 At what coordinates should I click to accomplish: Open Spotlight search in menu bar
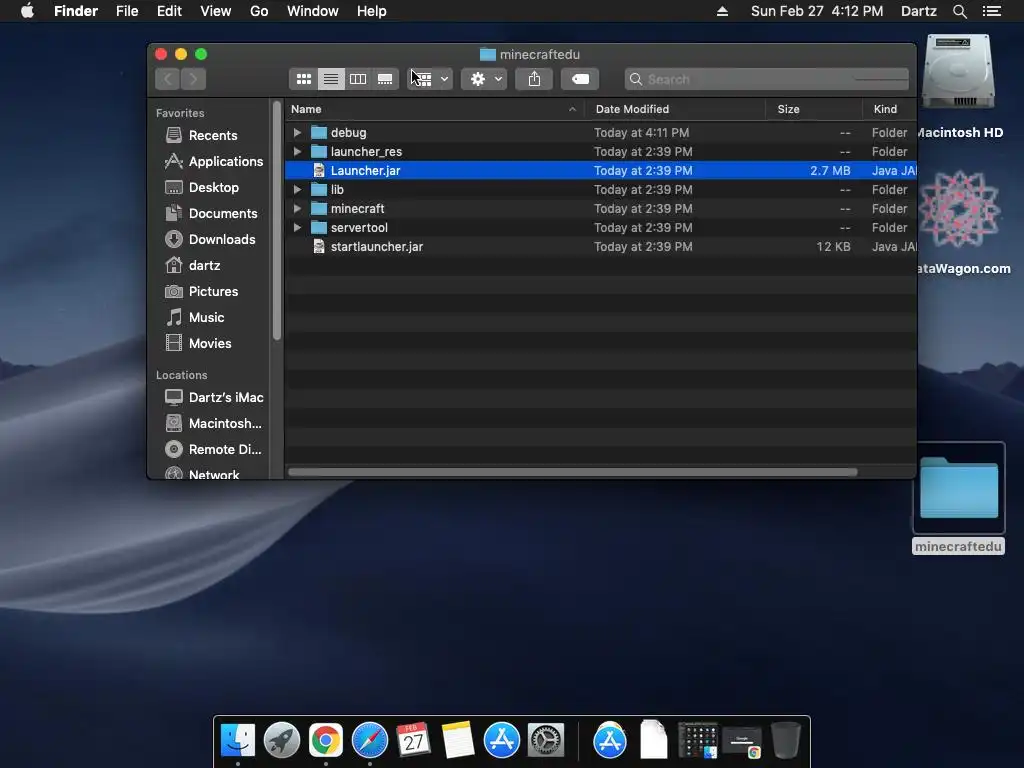[959, 11]
